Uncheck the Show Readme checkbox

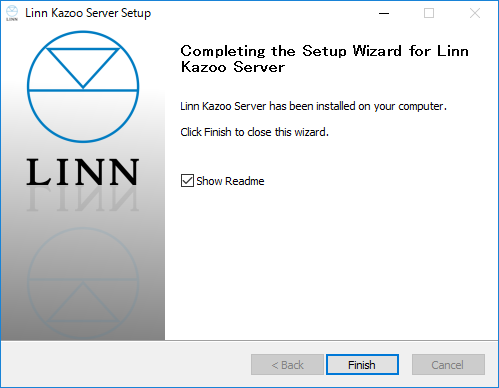click(187, 181)
